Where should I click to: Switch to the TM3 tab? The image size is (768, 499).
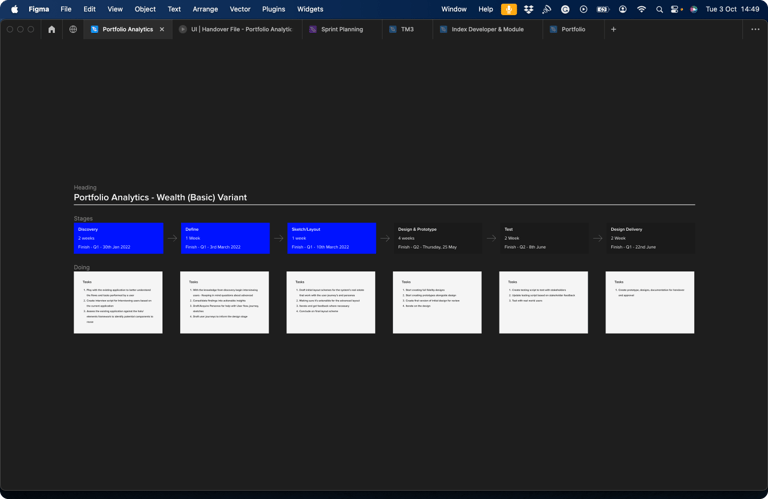[x=407, y=30]
